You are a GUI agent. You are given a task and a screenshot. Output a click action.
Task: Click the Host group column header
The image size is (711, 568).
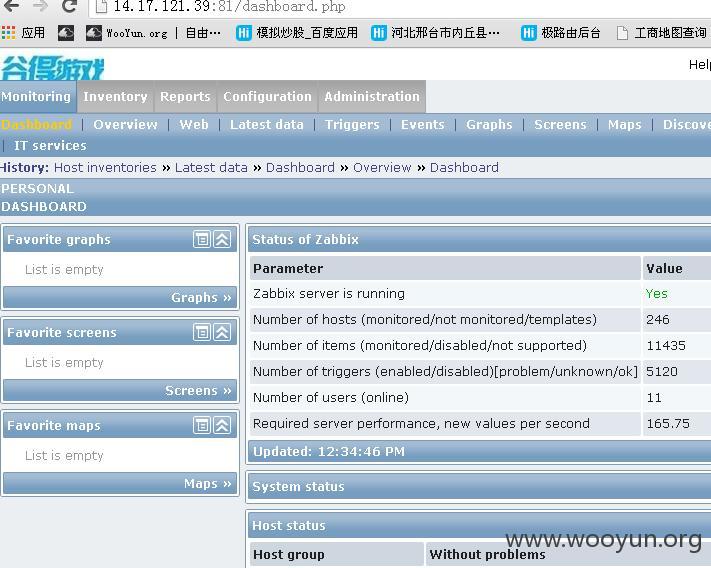pos(336,554)
